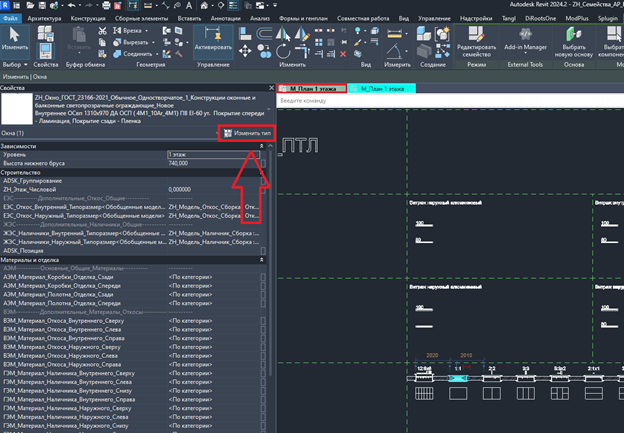The image size is (624, 433).
Task: Toggle the checkbox beside ADSK_Группирование
Action: pos(263,181)
